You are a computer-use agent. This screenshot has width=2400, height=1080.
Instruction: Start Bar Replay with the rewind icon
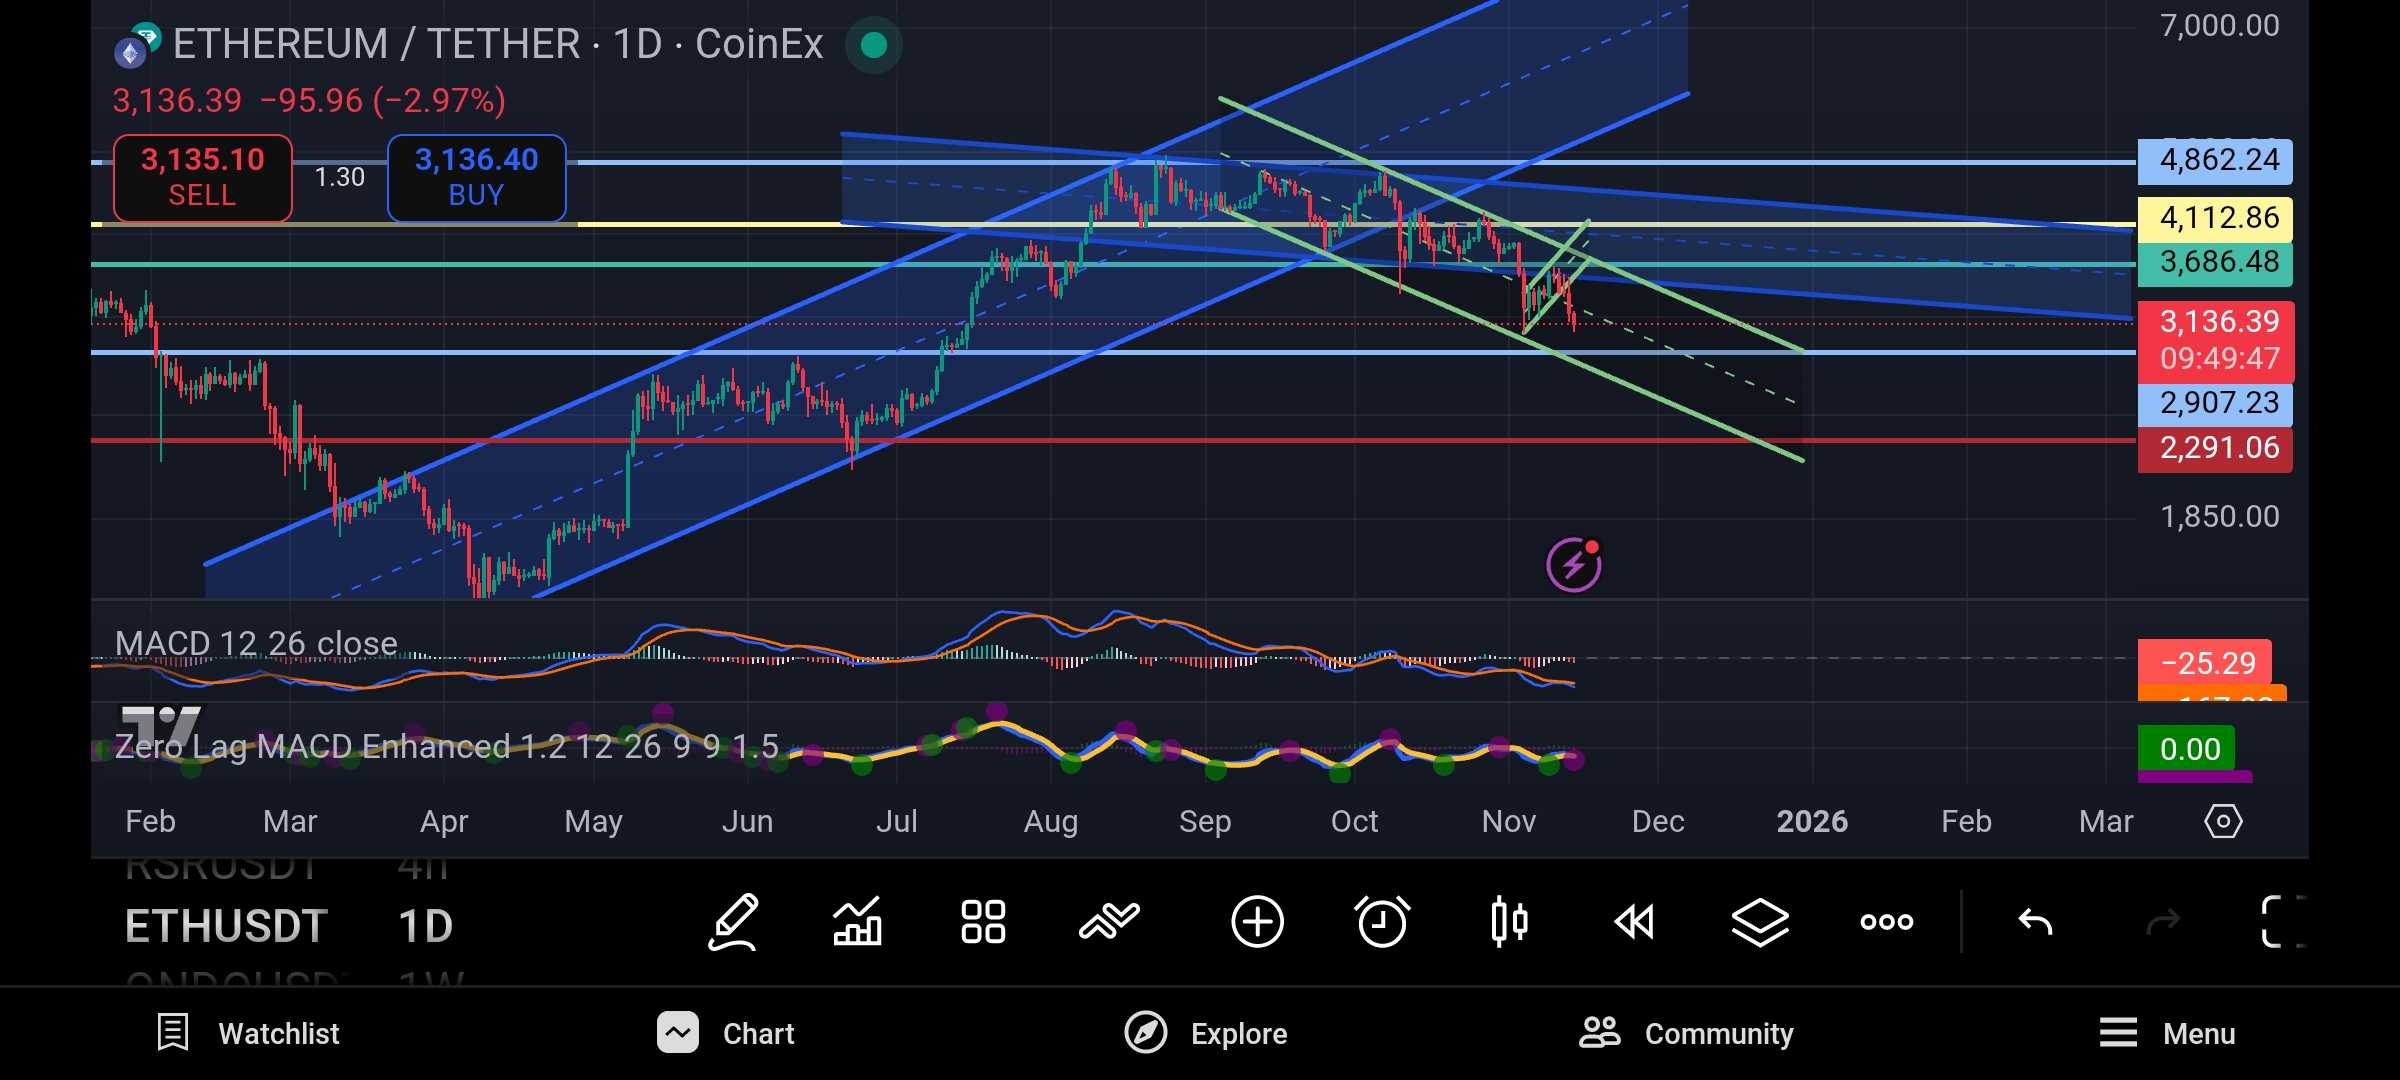point(1633,920)
